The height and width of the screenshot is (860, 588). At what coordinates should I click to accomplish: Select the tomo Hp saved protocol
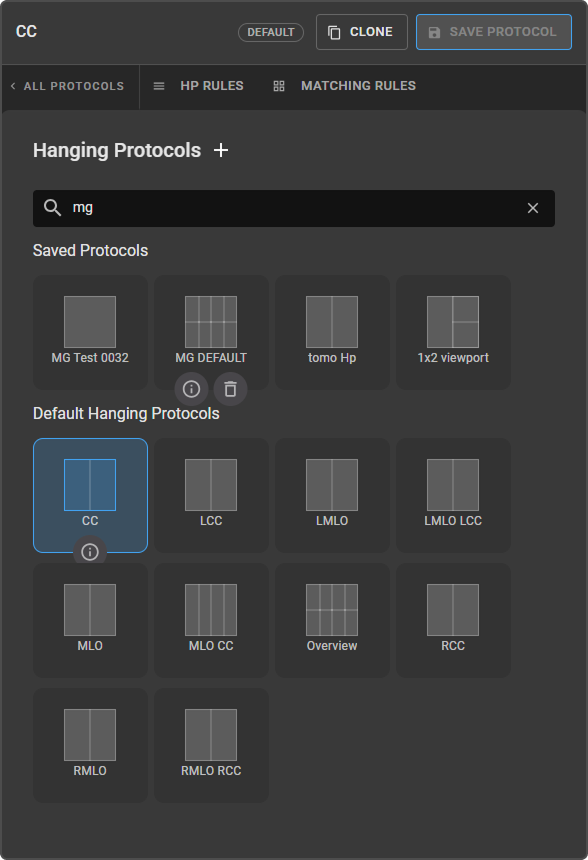click(x=332, y=332)
